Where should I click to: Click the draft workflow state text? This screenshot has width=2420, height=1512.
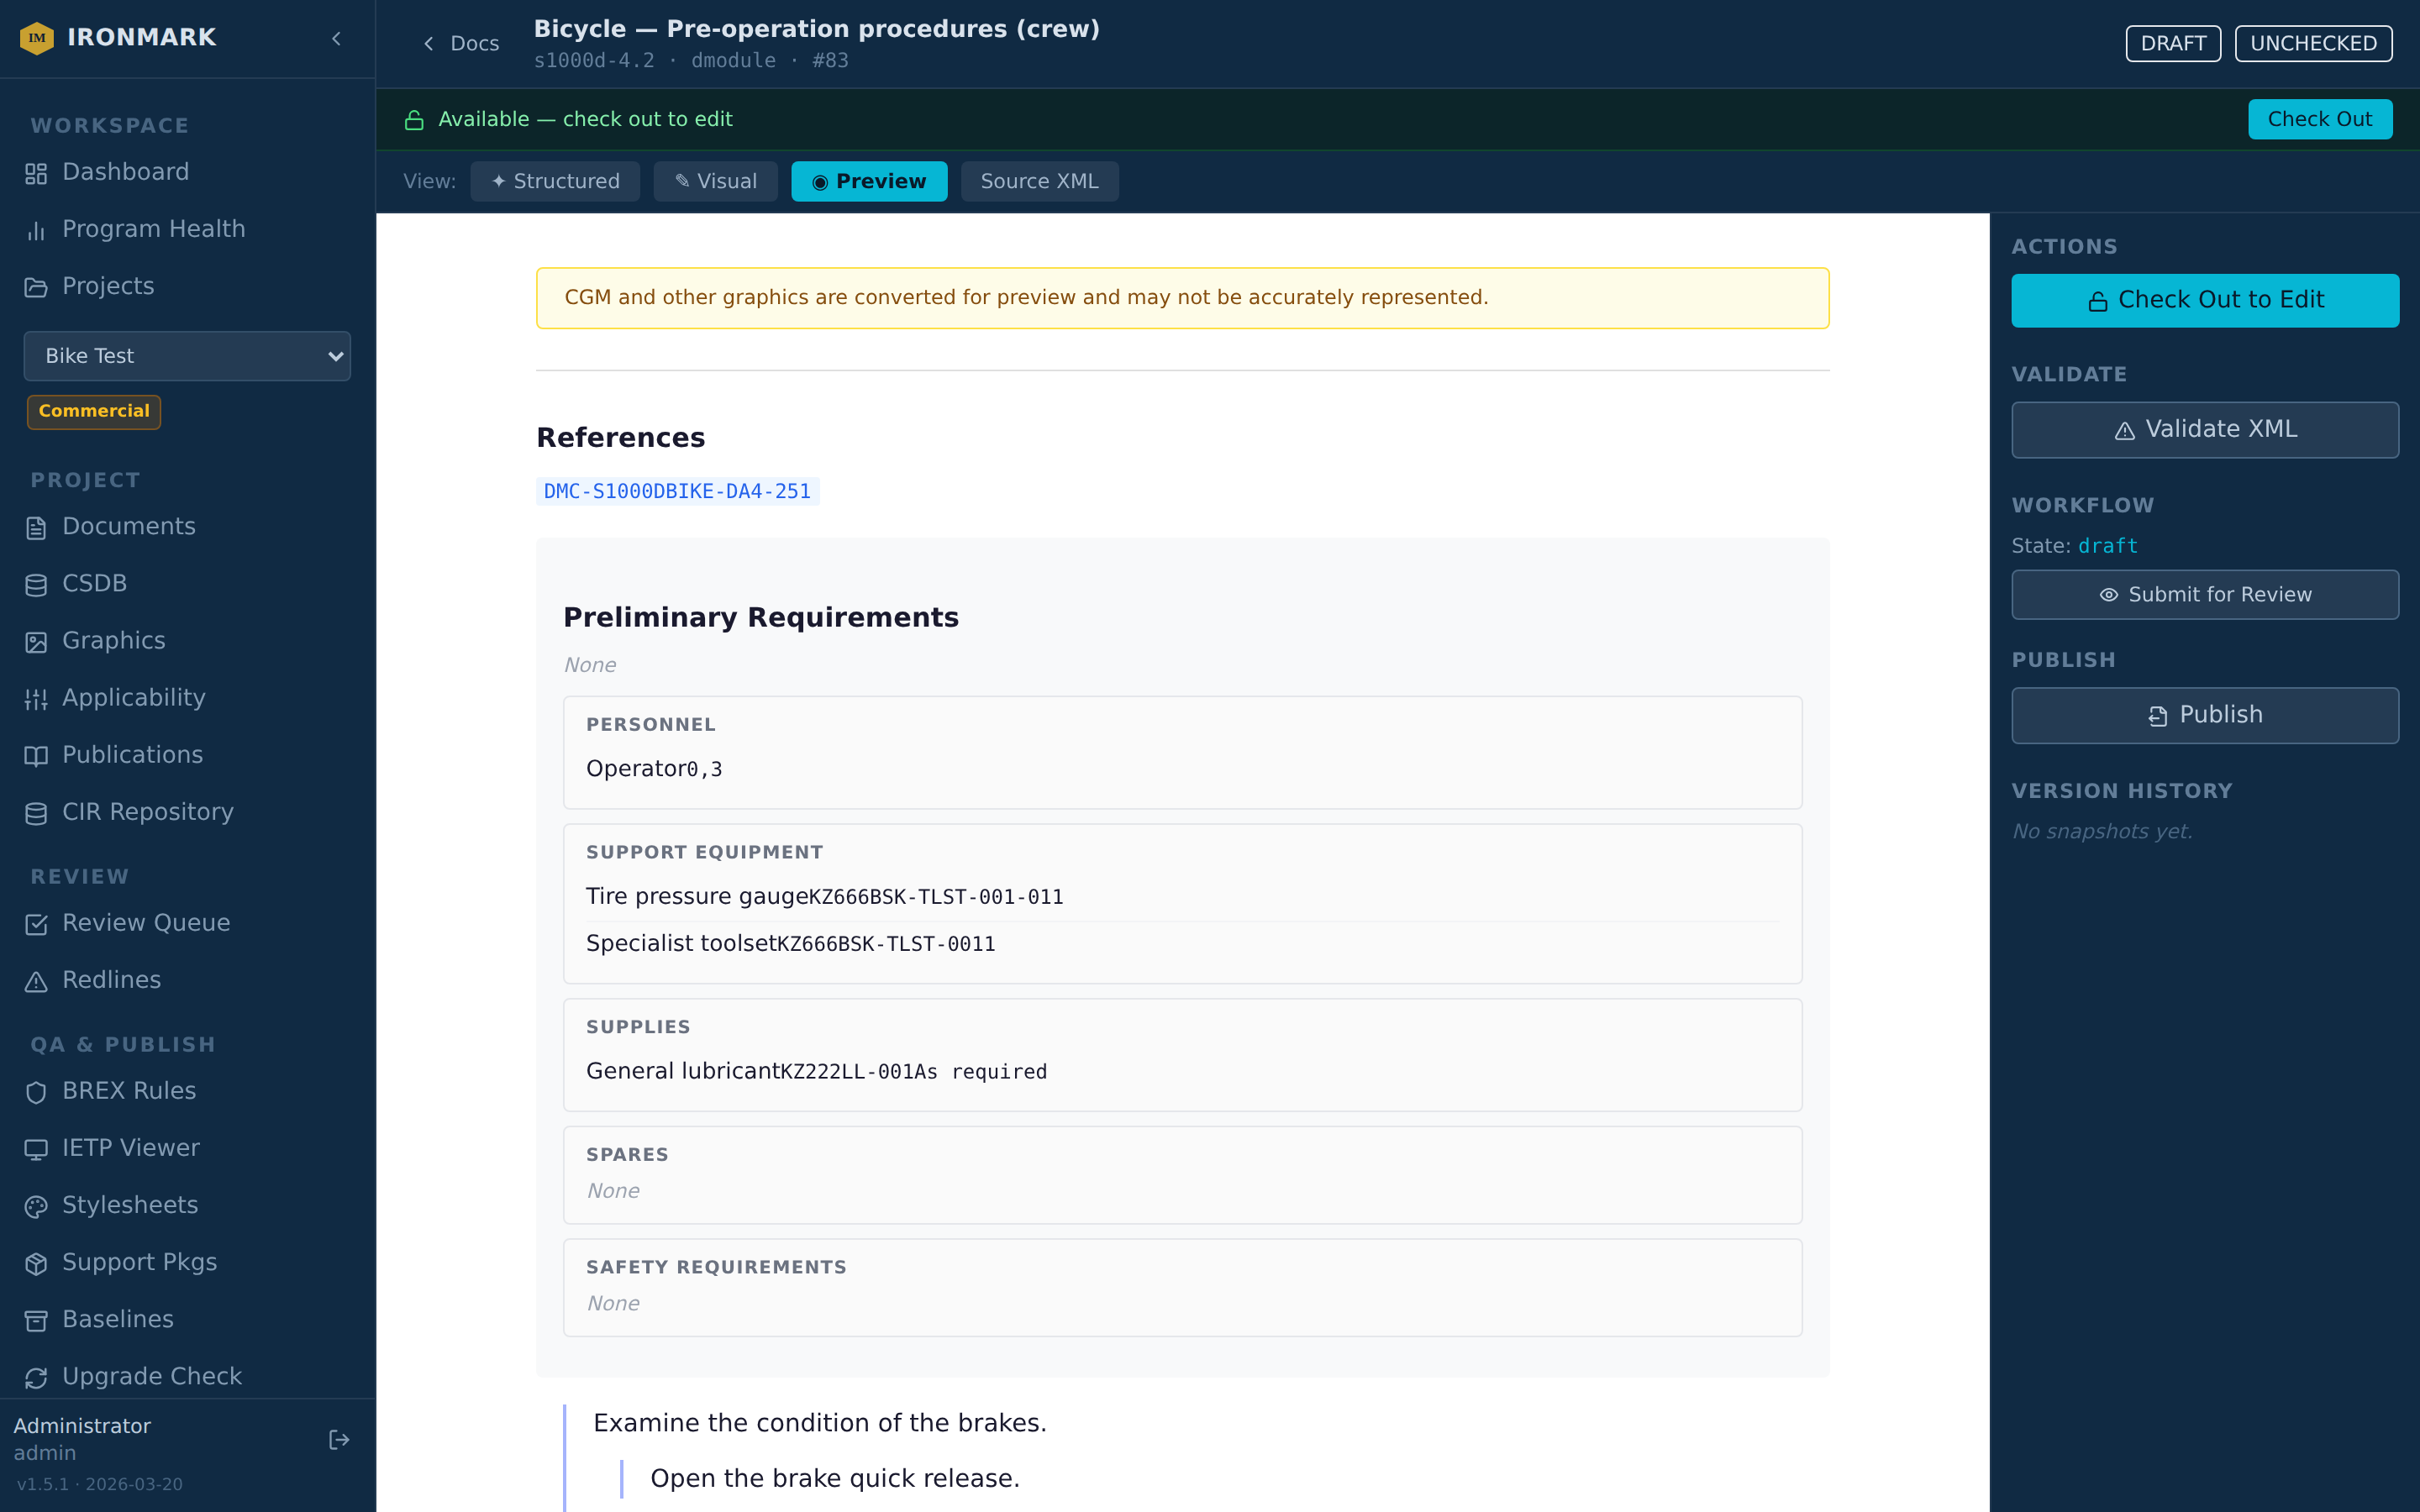point(2107,546)
